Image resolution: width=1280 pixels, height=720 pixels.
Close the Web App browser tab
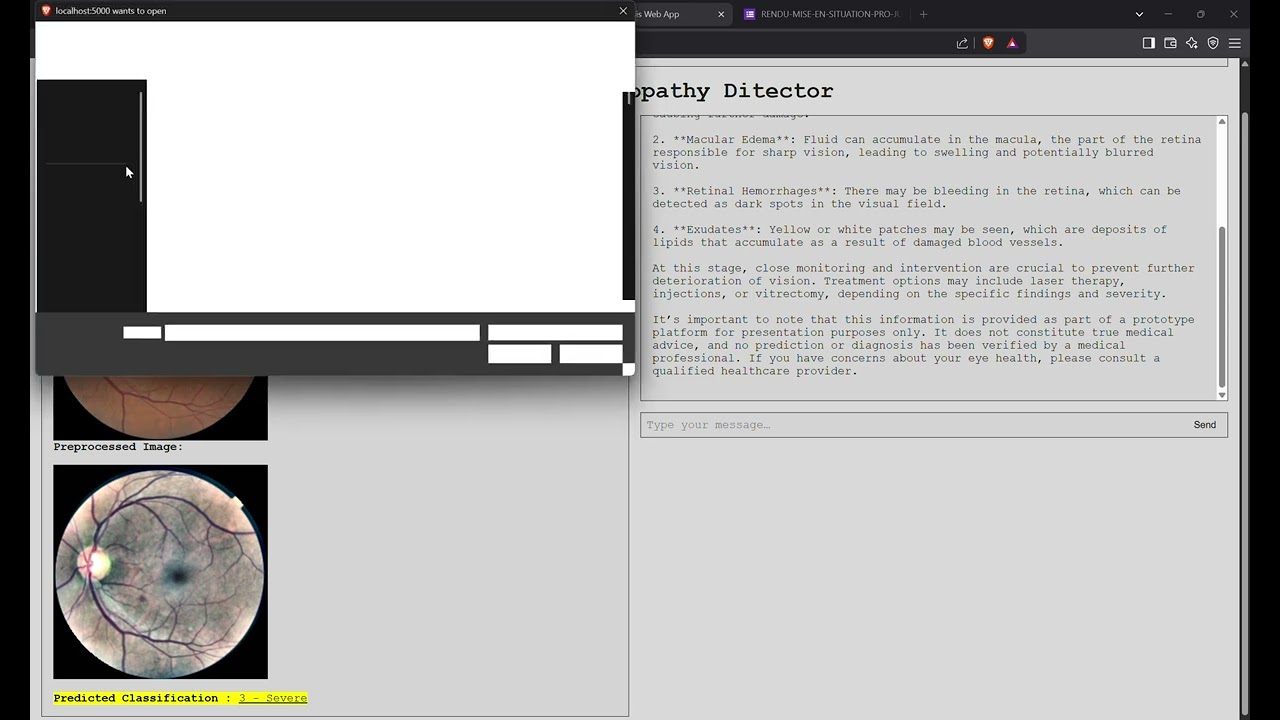[721, 14]
